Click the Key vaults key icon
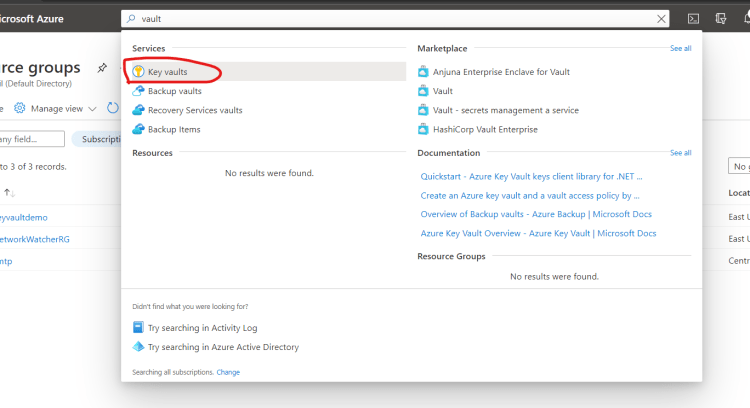 pyautogui.click(x=138, y=72)
